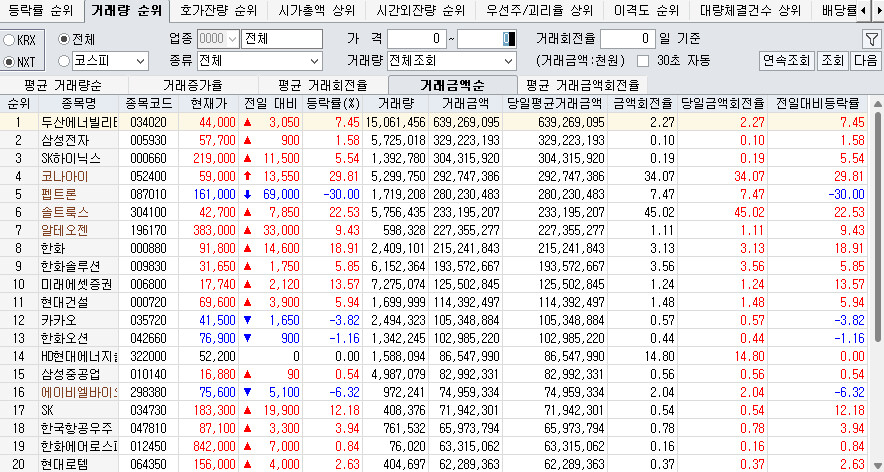884x472 pixels.
Task: Sort by 등락률(%) column header
Action: (333, 104)
